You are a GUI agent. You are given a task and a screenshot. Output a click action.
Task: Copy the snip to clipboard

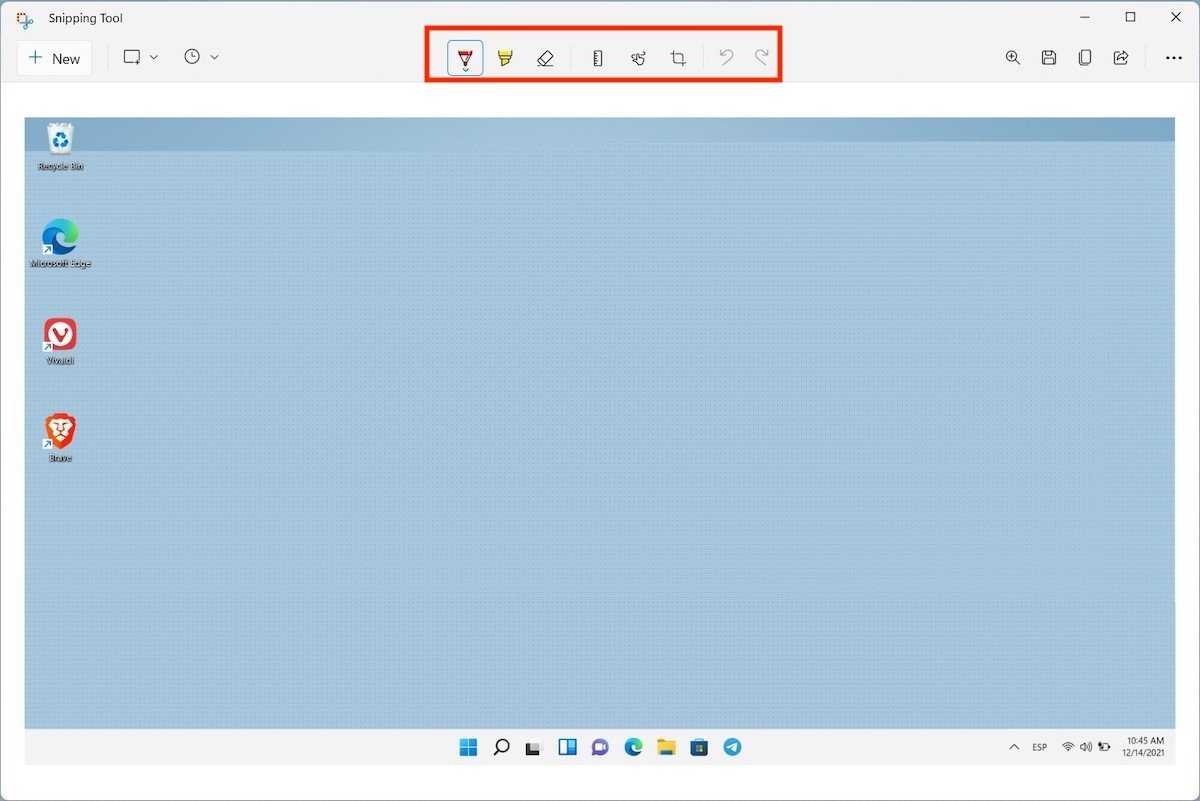(x=1085, y=58)
